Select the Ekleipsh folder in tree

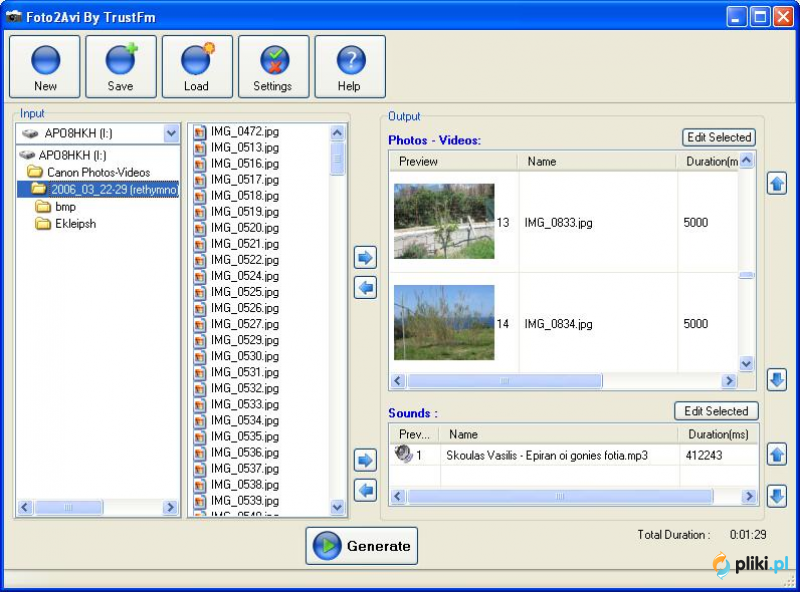pos(76,224)
